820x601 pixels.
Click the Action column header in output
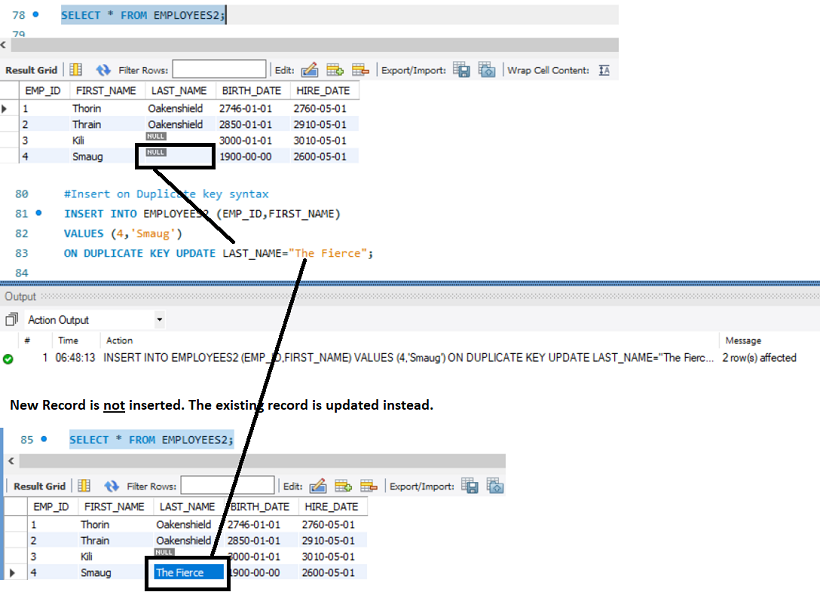(119, 340)
